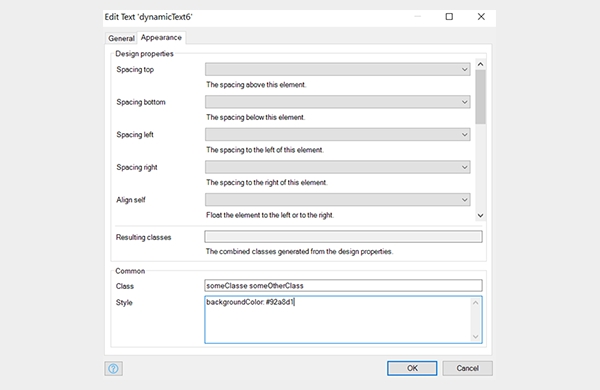Click design properties scroll down arrow

pos(481,215)
